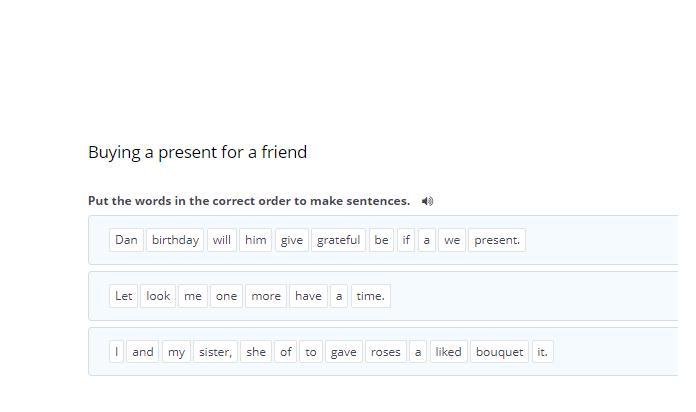This screenshot has height=412, width=696.
Task: Click the word tile "birthday"
Action: 175,240
